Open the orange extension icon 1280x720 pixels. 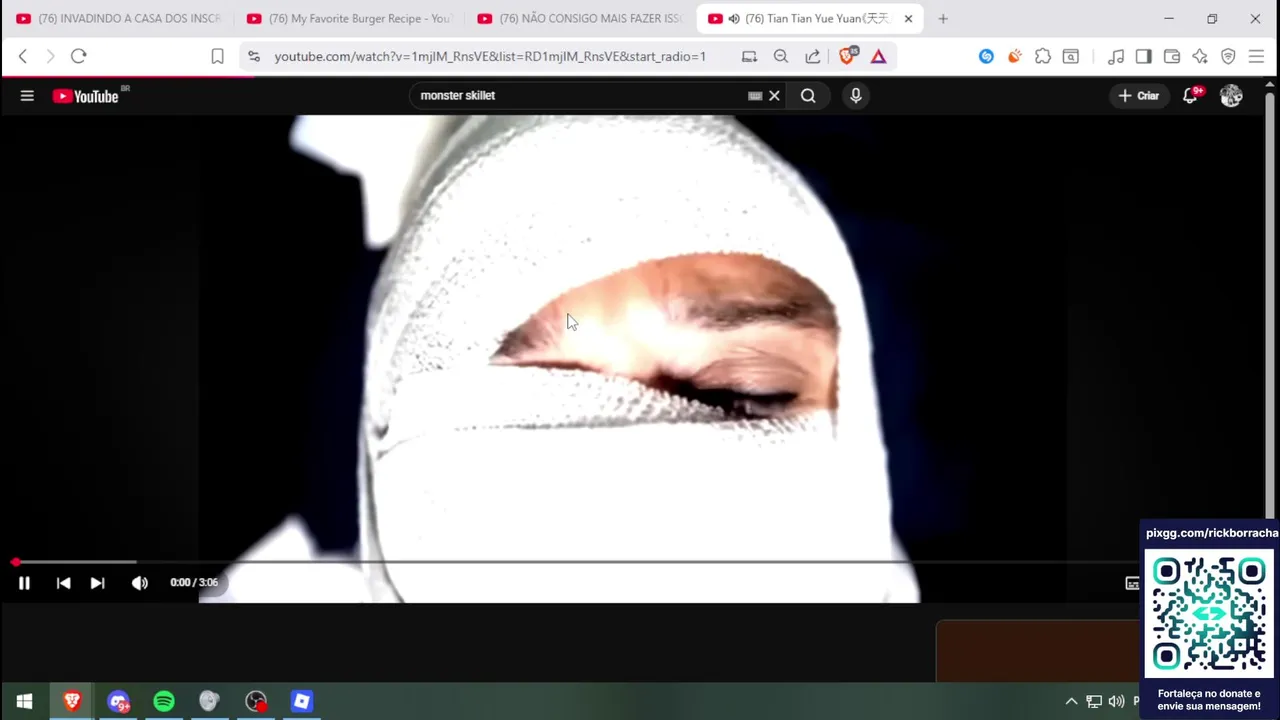click(1014, 57)
